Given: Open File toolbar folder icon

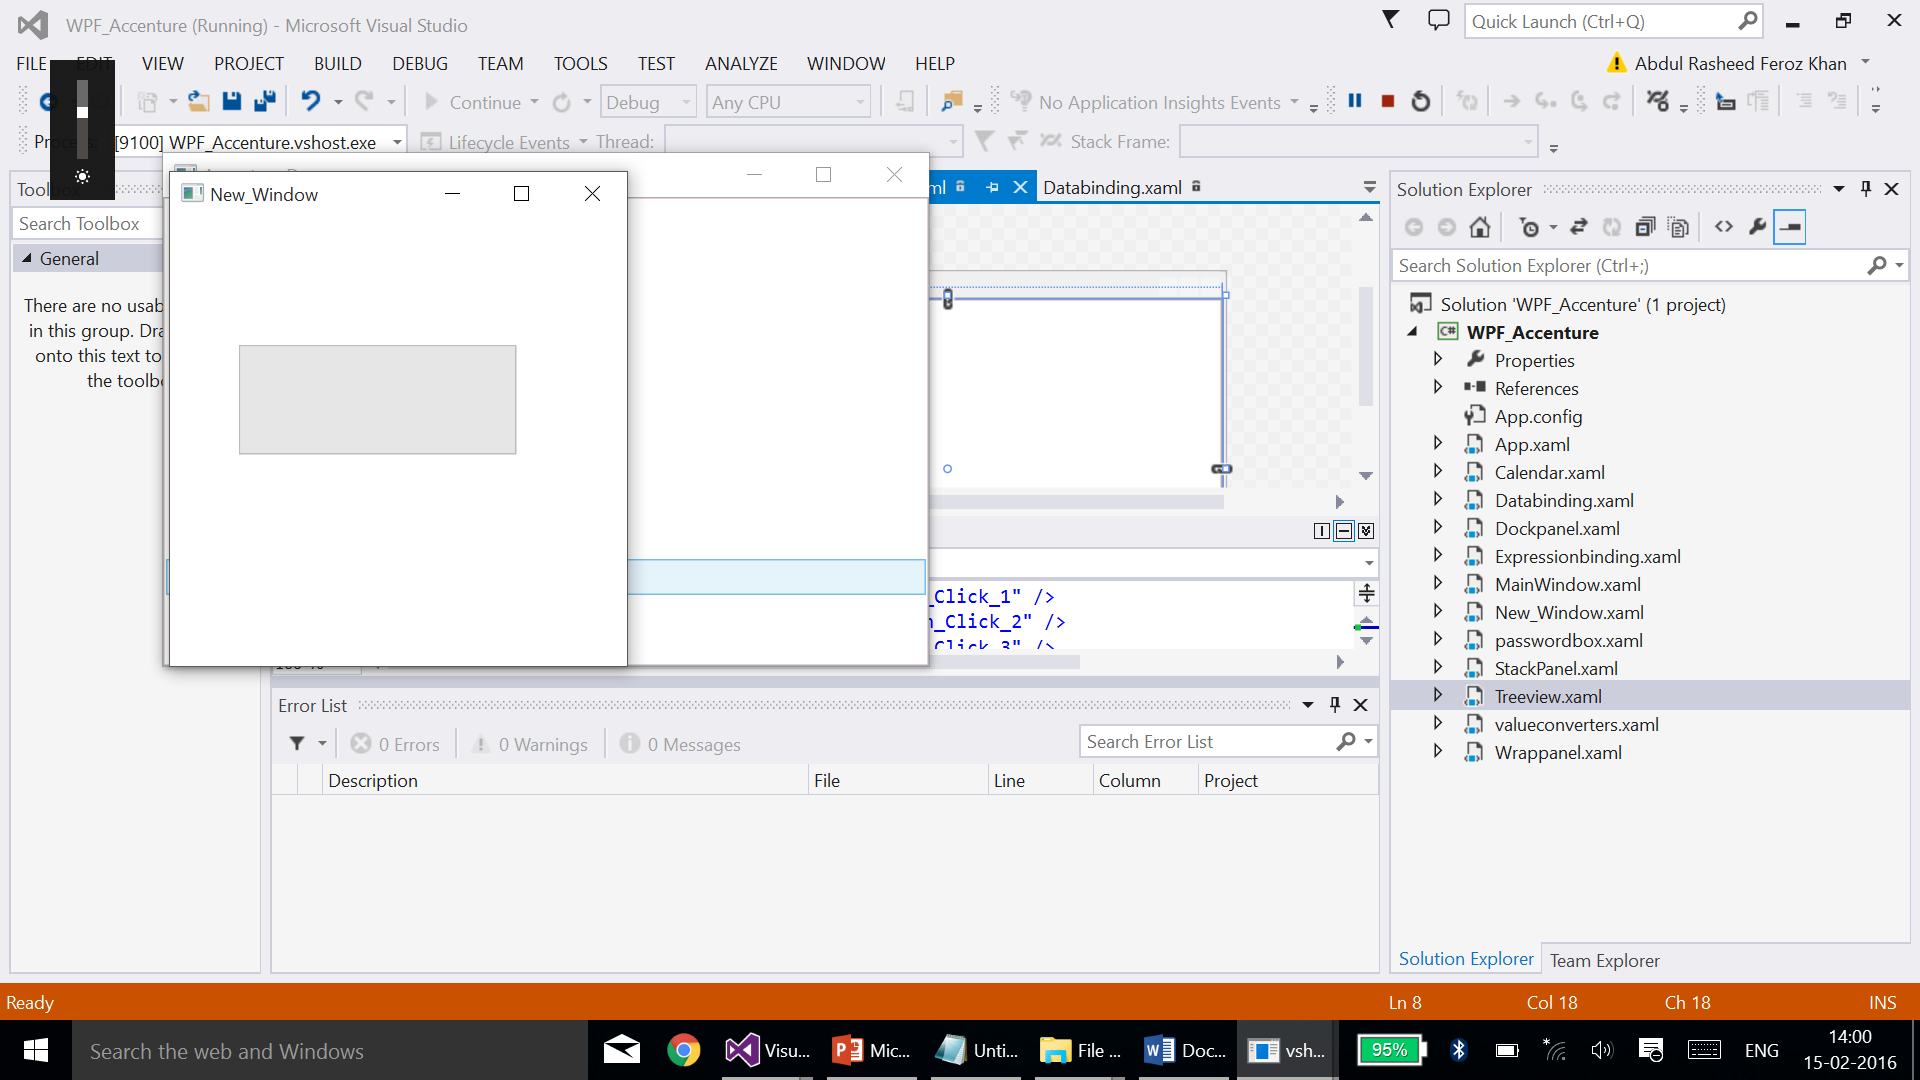Looking at the screenshot, I should [x=198, y=101].
